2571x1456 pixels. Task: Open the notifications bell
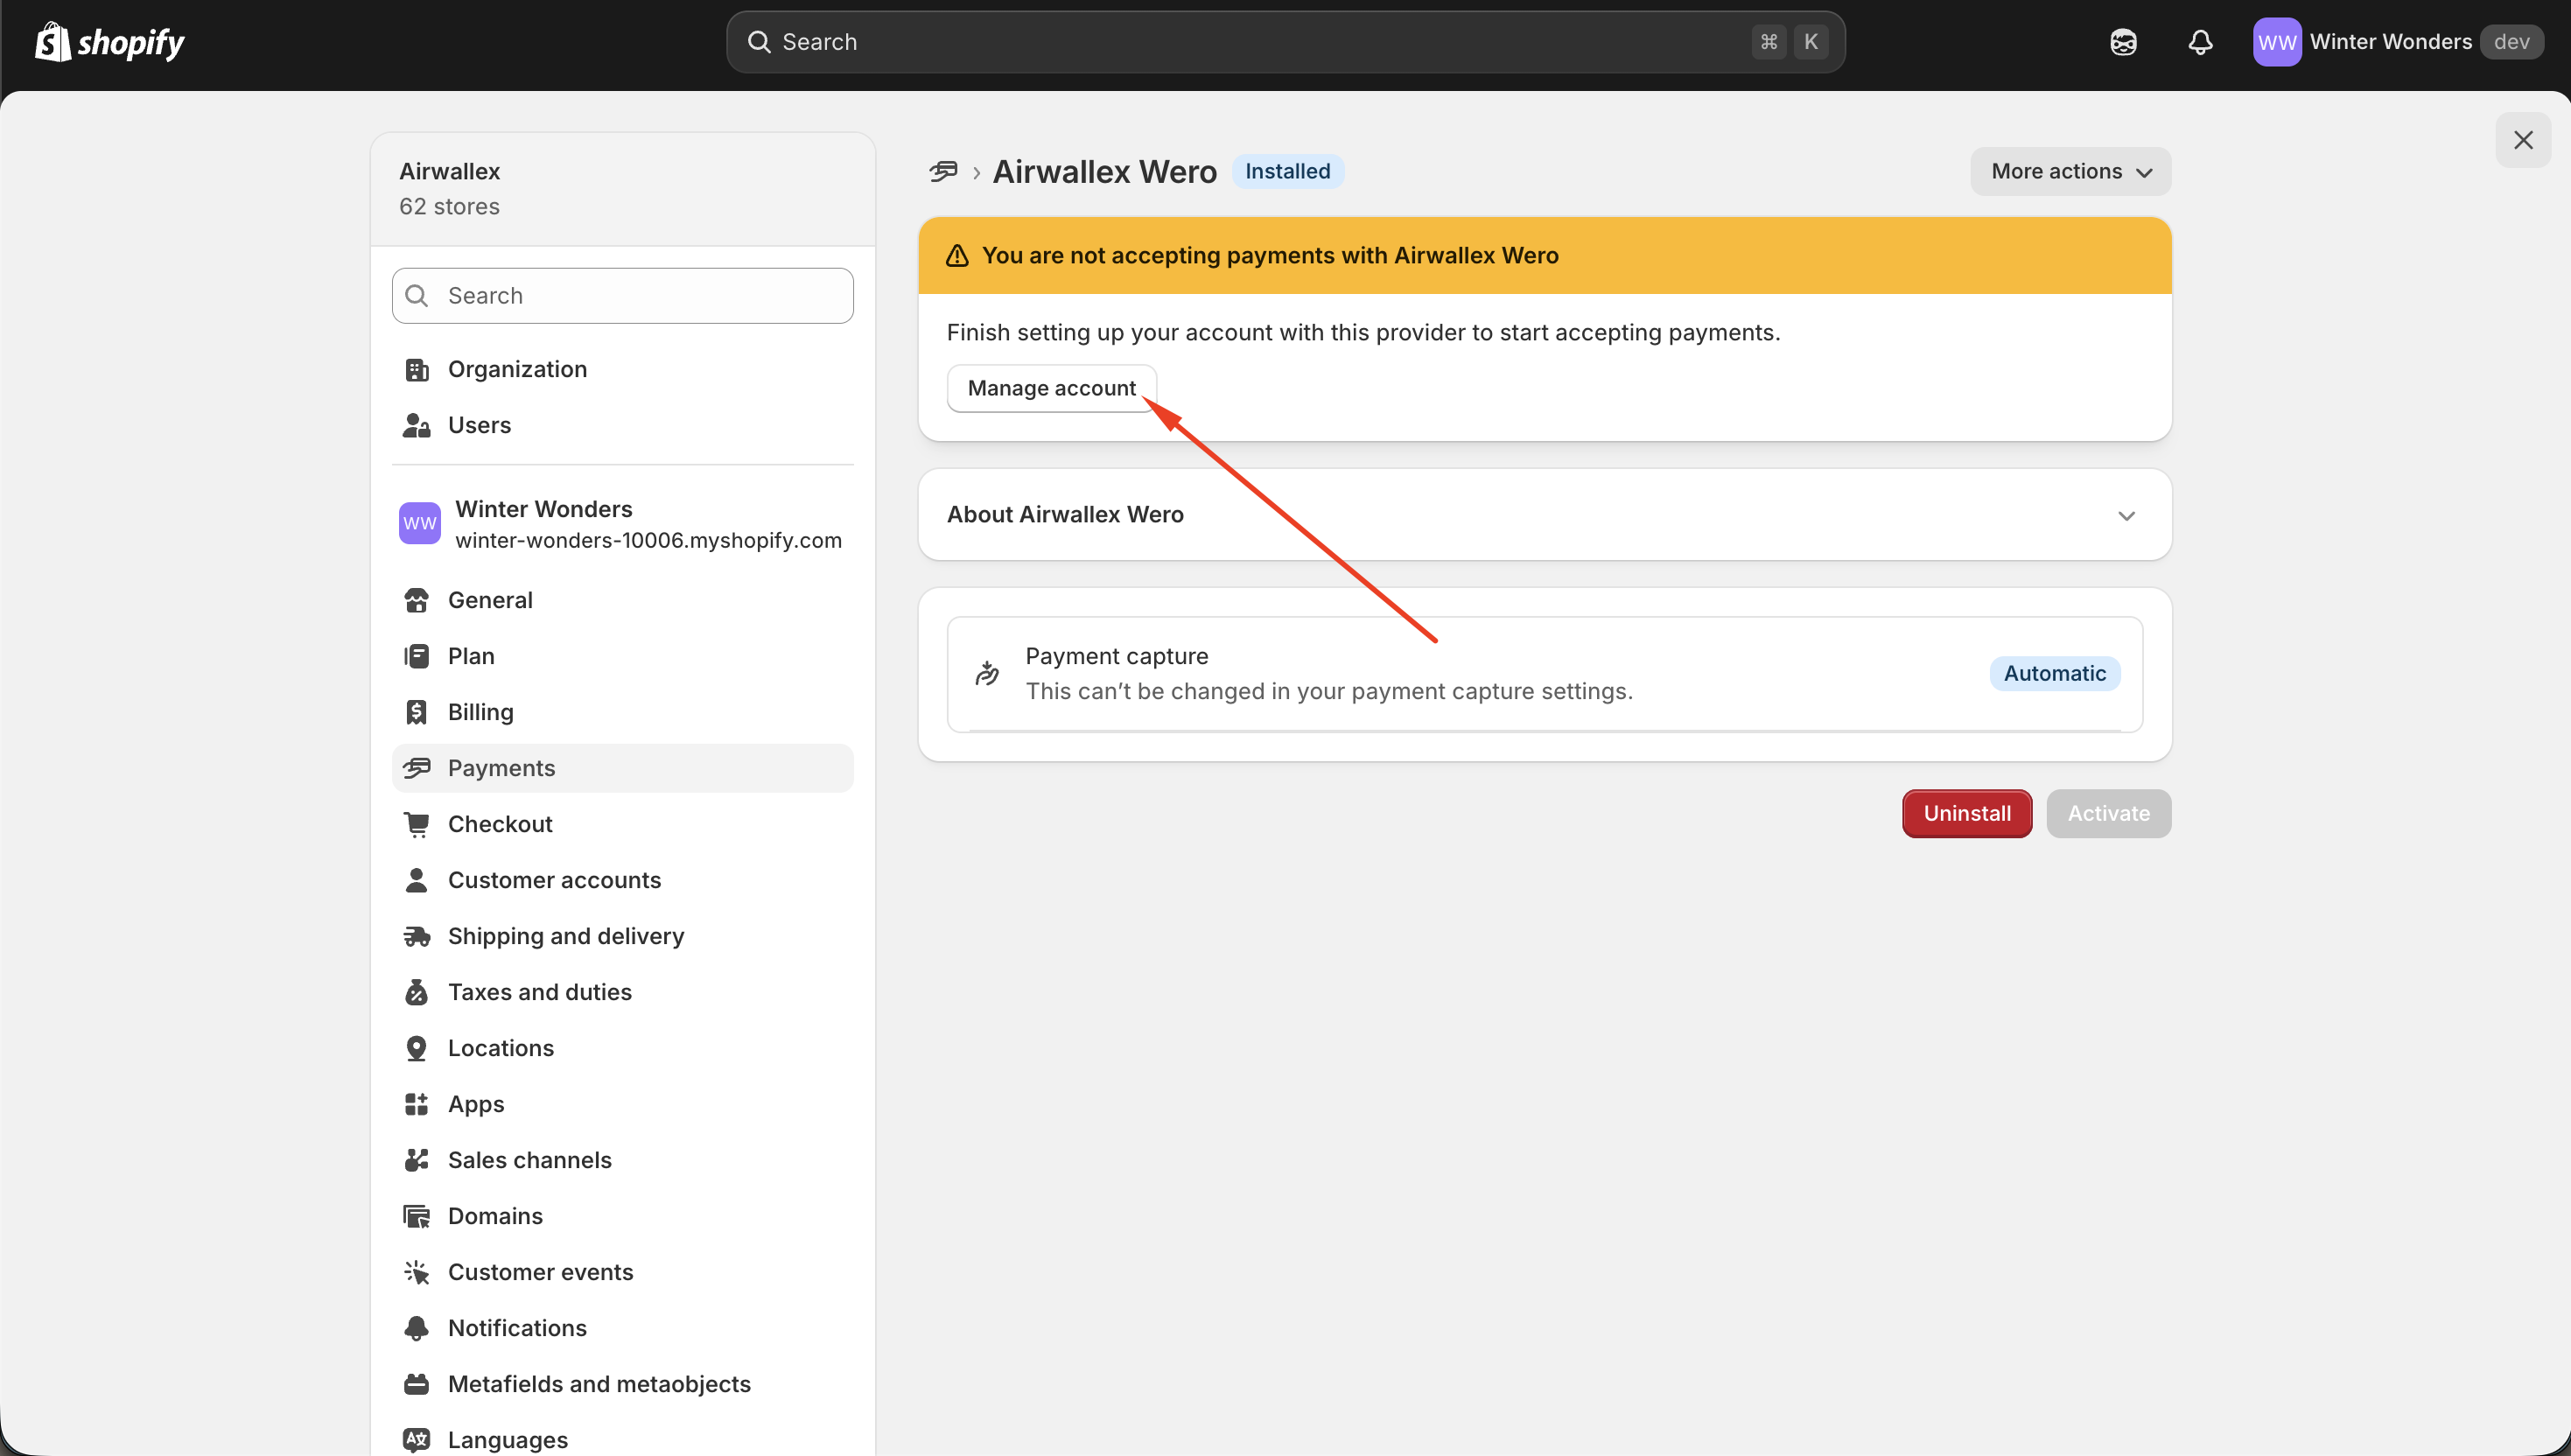[x=2200, y=42]
